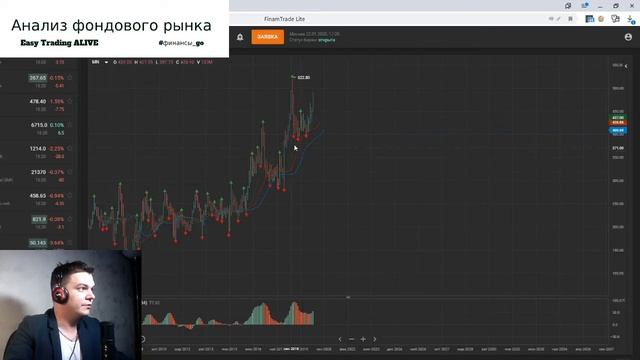Click the orange ЗАЯВКА order button

coord(268,37)
